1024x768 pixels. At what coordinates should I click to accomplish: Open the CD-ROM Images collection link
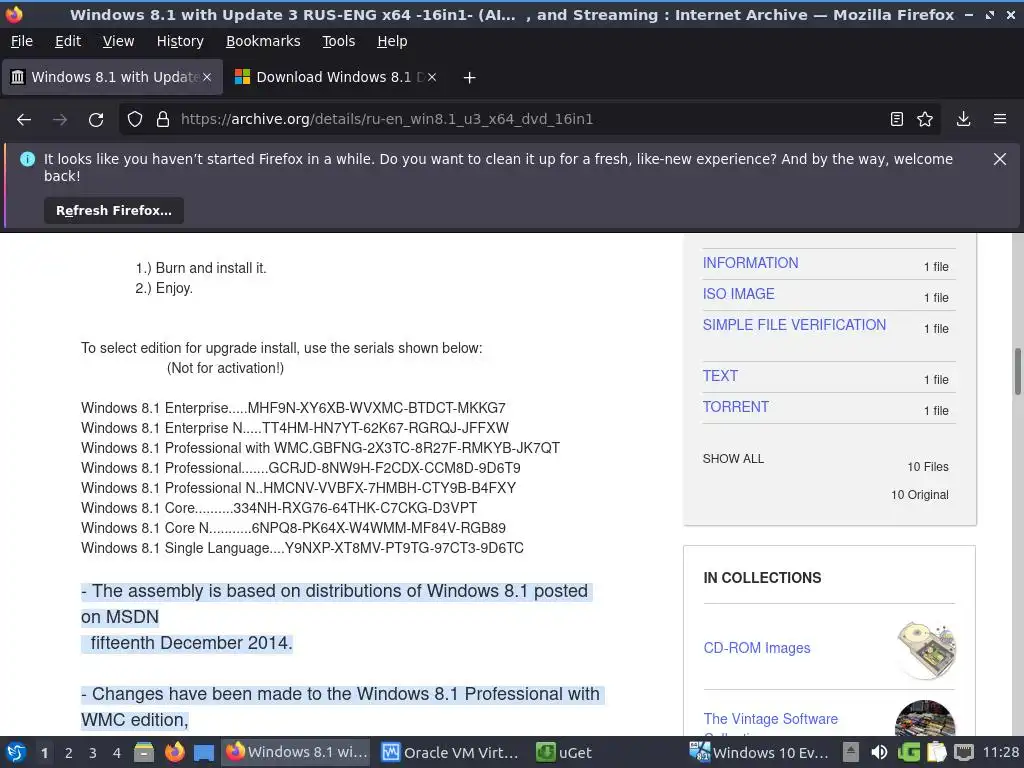pos(757,648)
